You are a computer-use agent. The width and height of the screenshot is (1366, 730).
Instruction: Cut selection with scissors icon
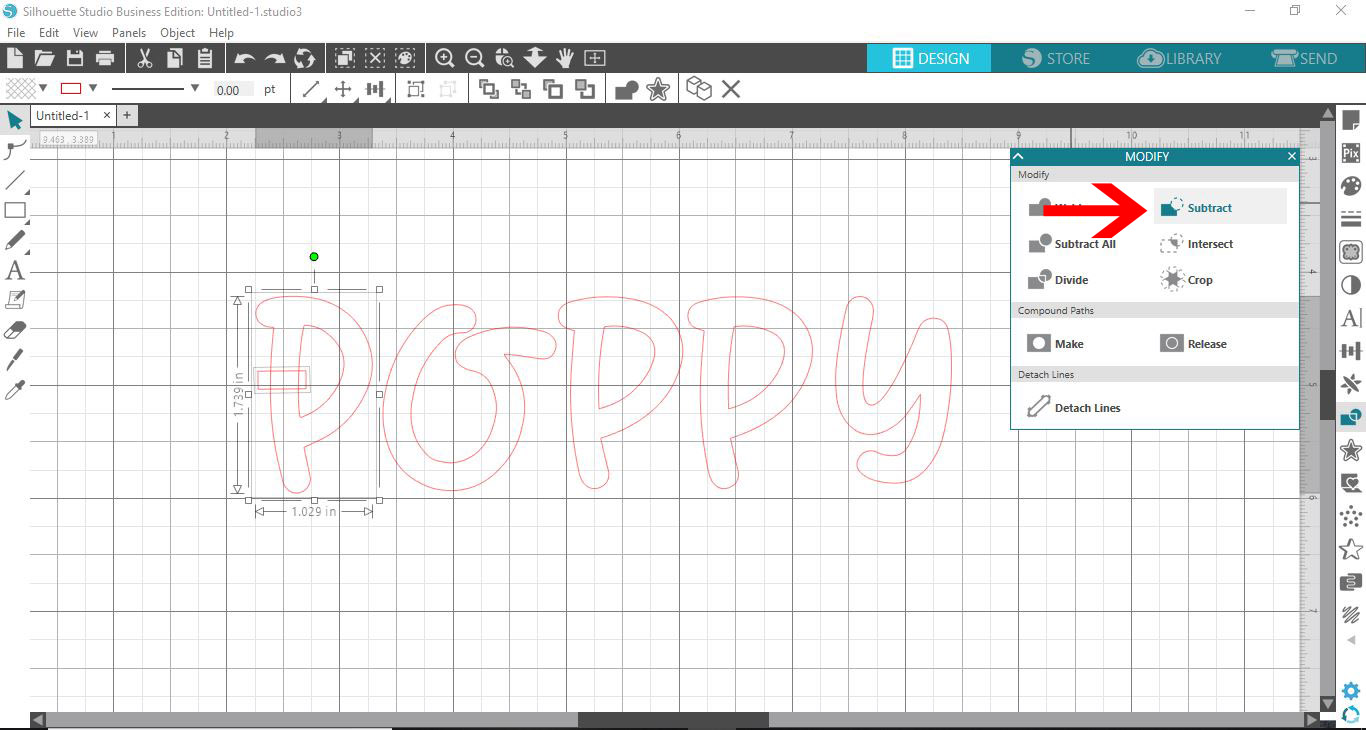144,58
